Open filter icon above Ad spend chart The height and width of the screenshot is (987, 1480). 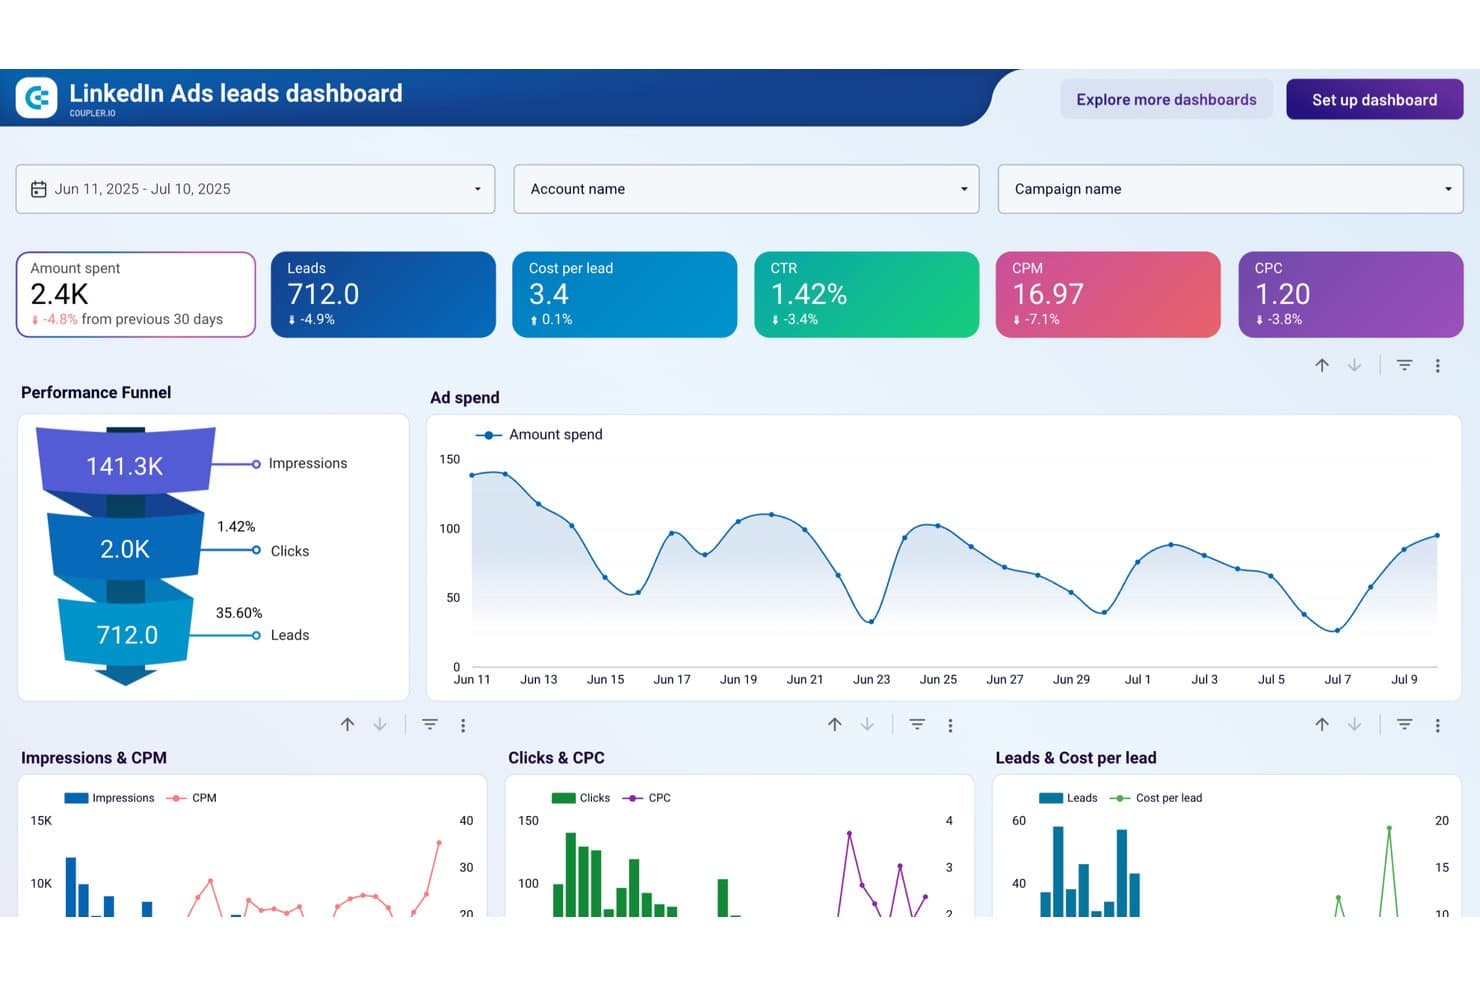(x=1404, y=365)
